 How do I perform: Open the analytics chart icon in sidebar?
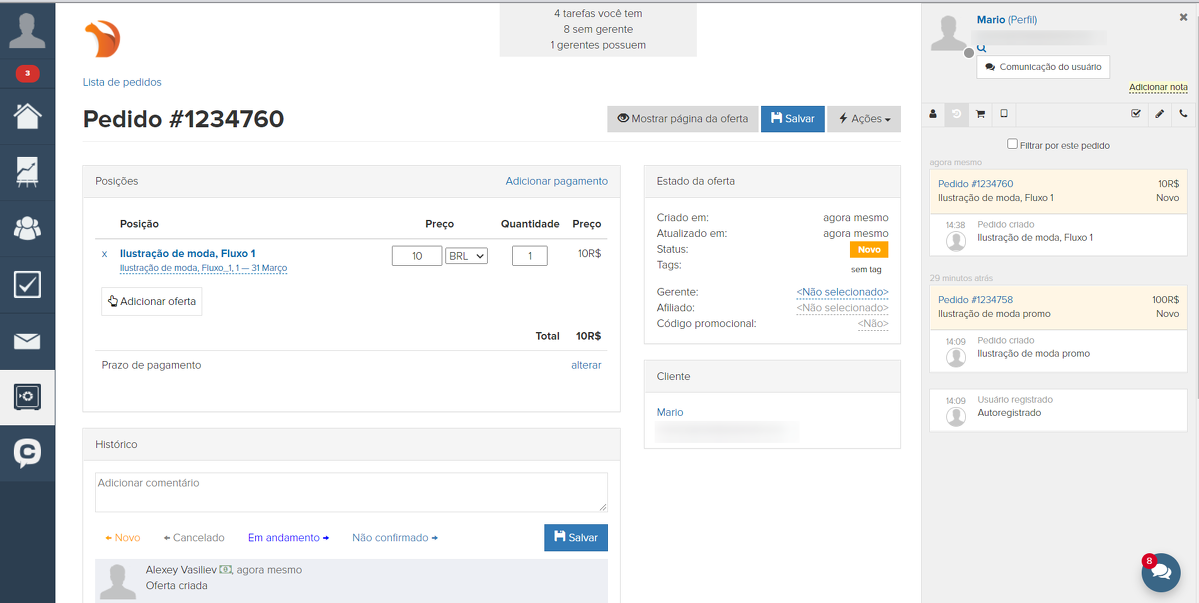27,171
